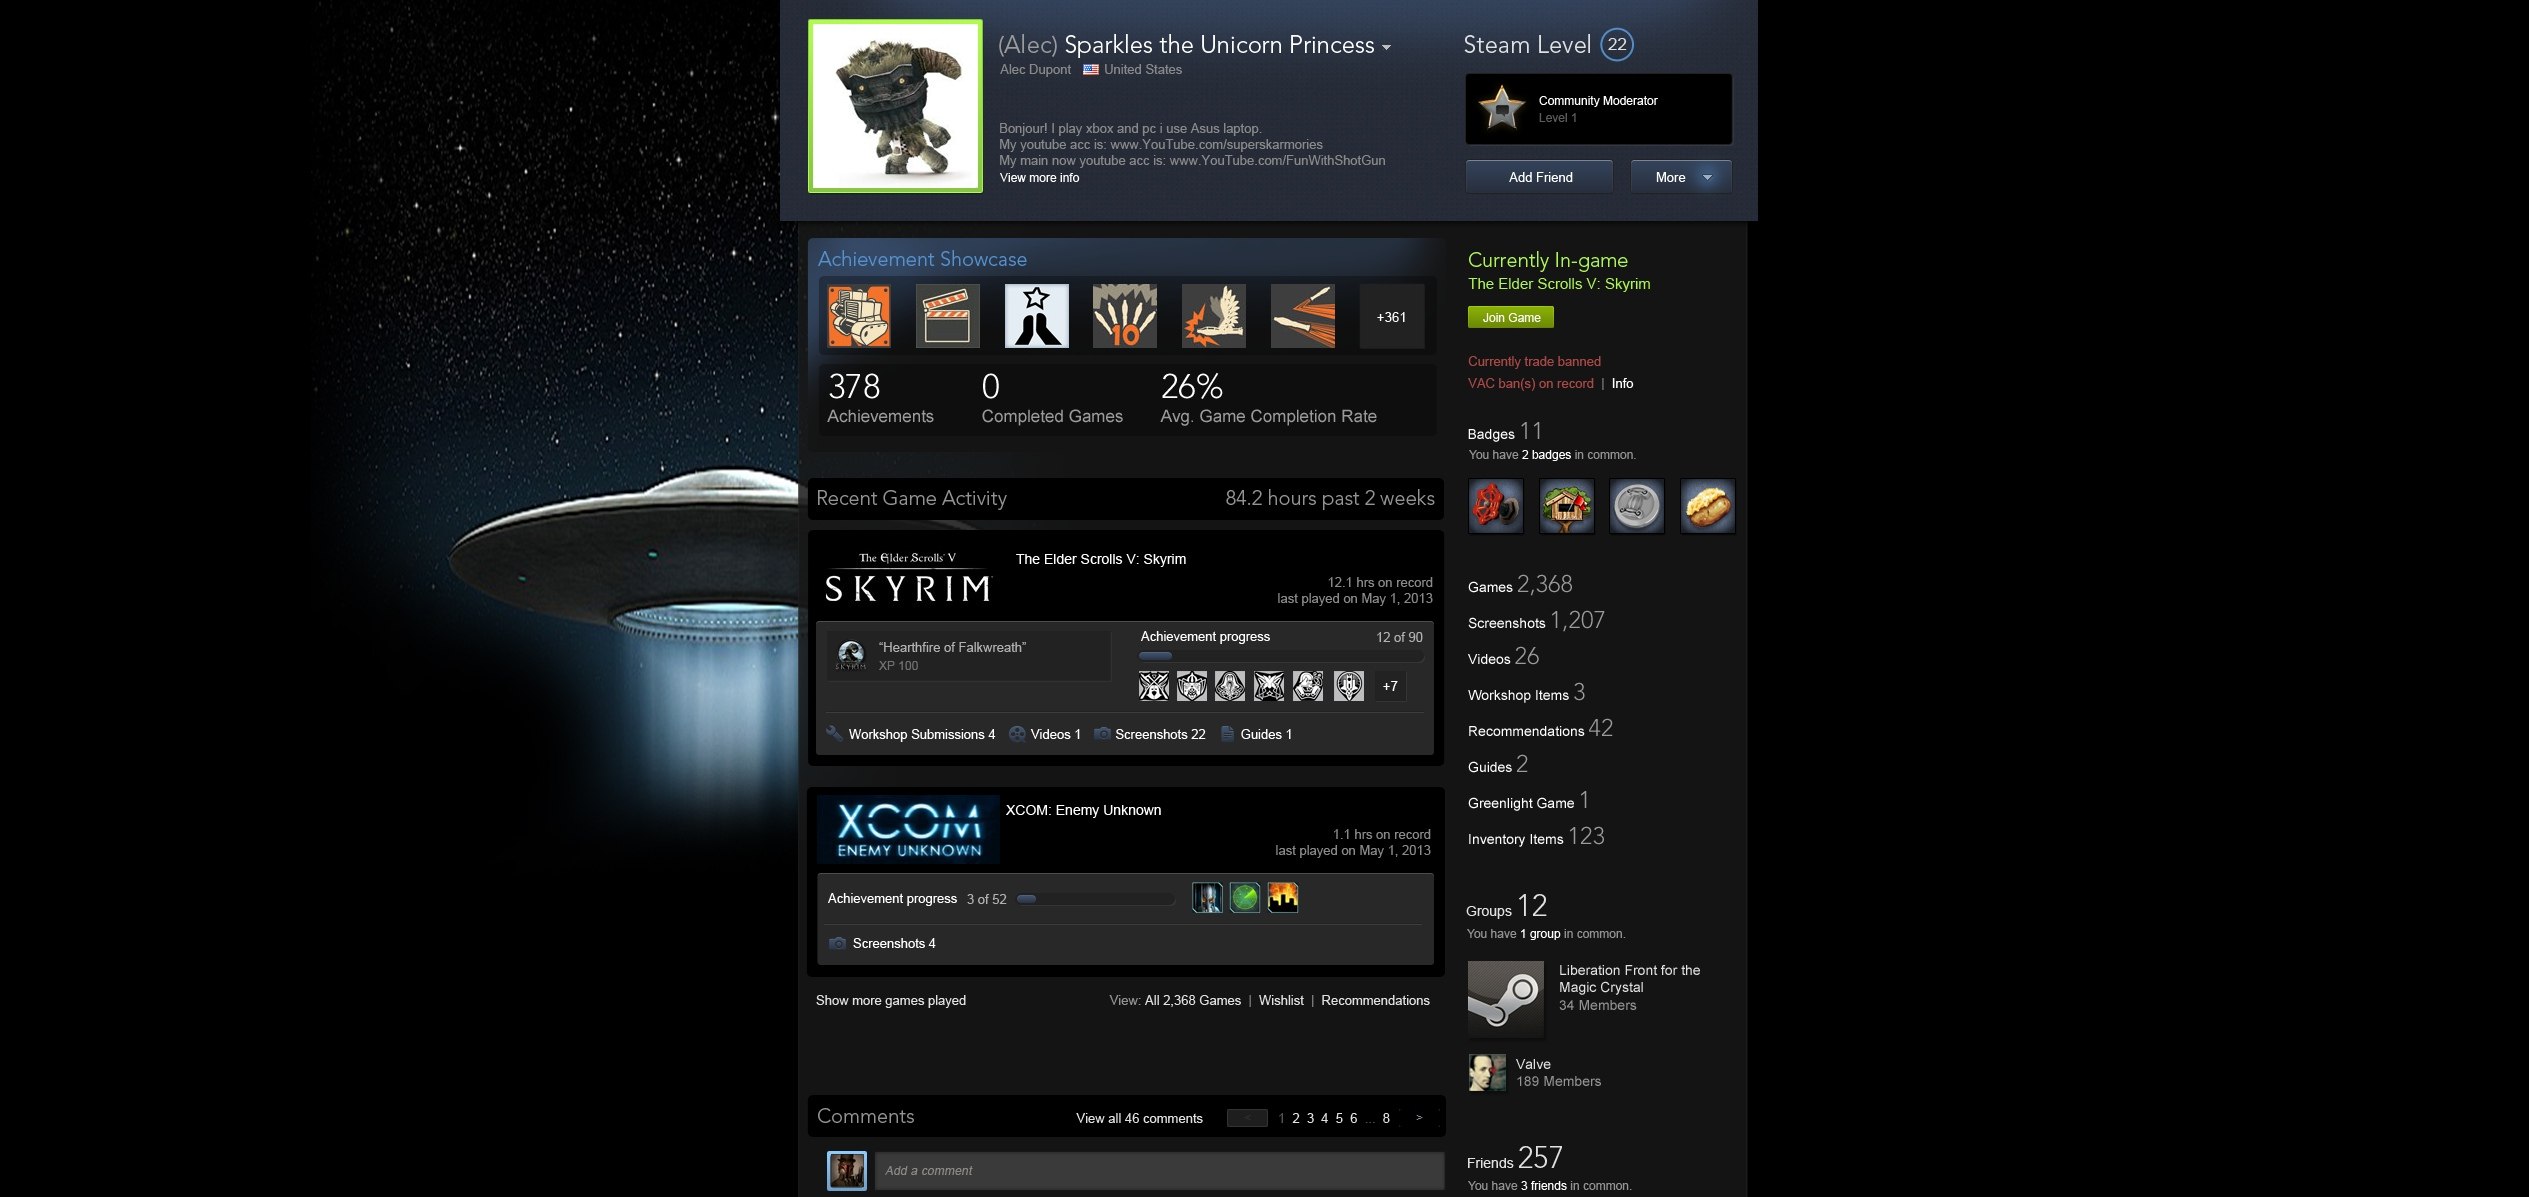Open the Recommendations 42 sidebar link
The width and height of the screenshot is (2529, 1197).
pos(1540,729)
